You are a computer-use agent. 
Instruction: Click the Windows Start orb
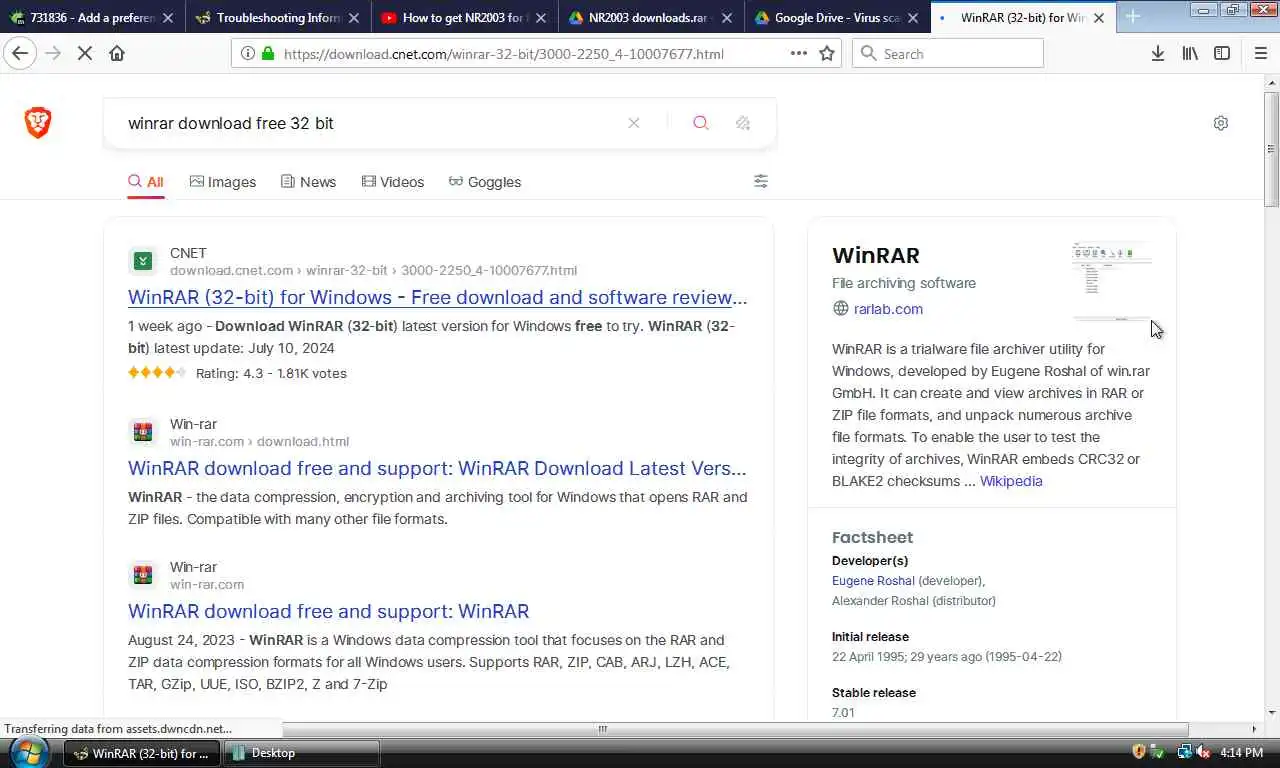(x=29, y=752)
